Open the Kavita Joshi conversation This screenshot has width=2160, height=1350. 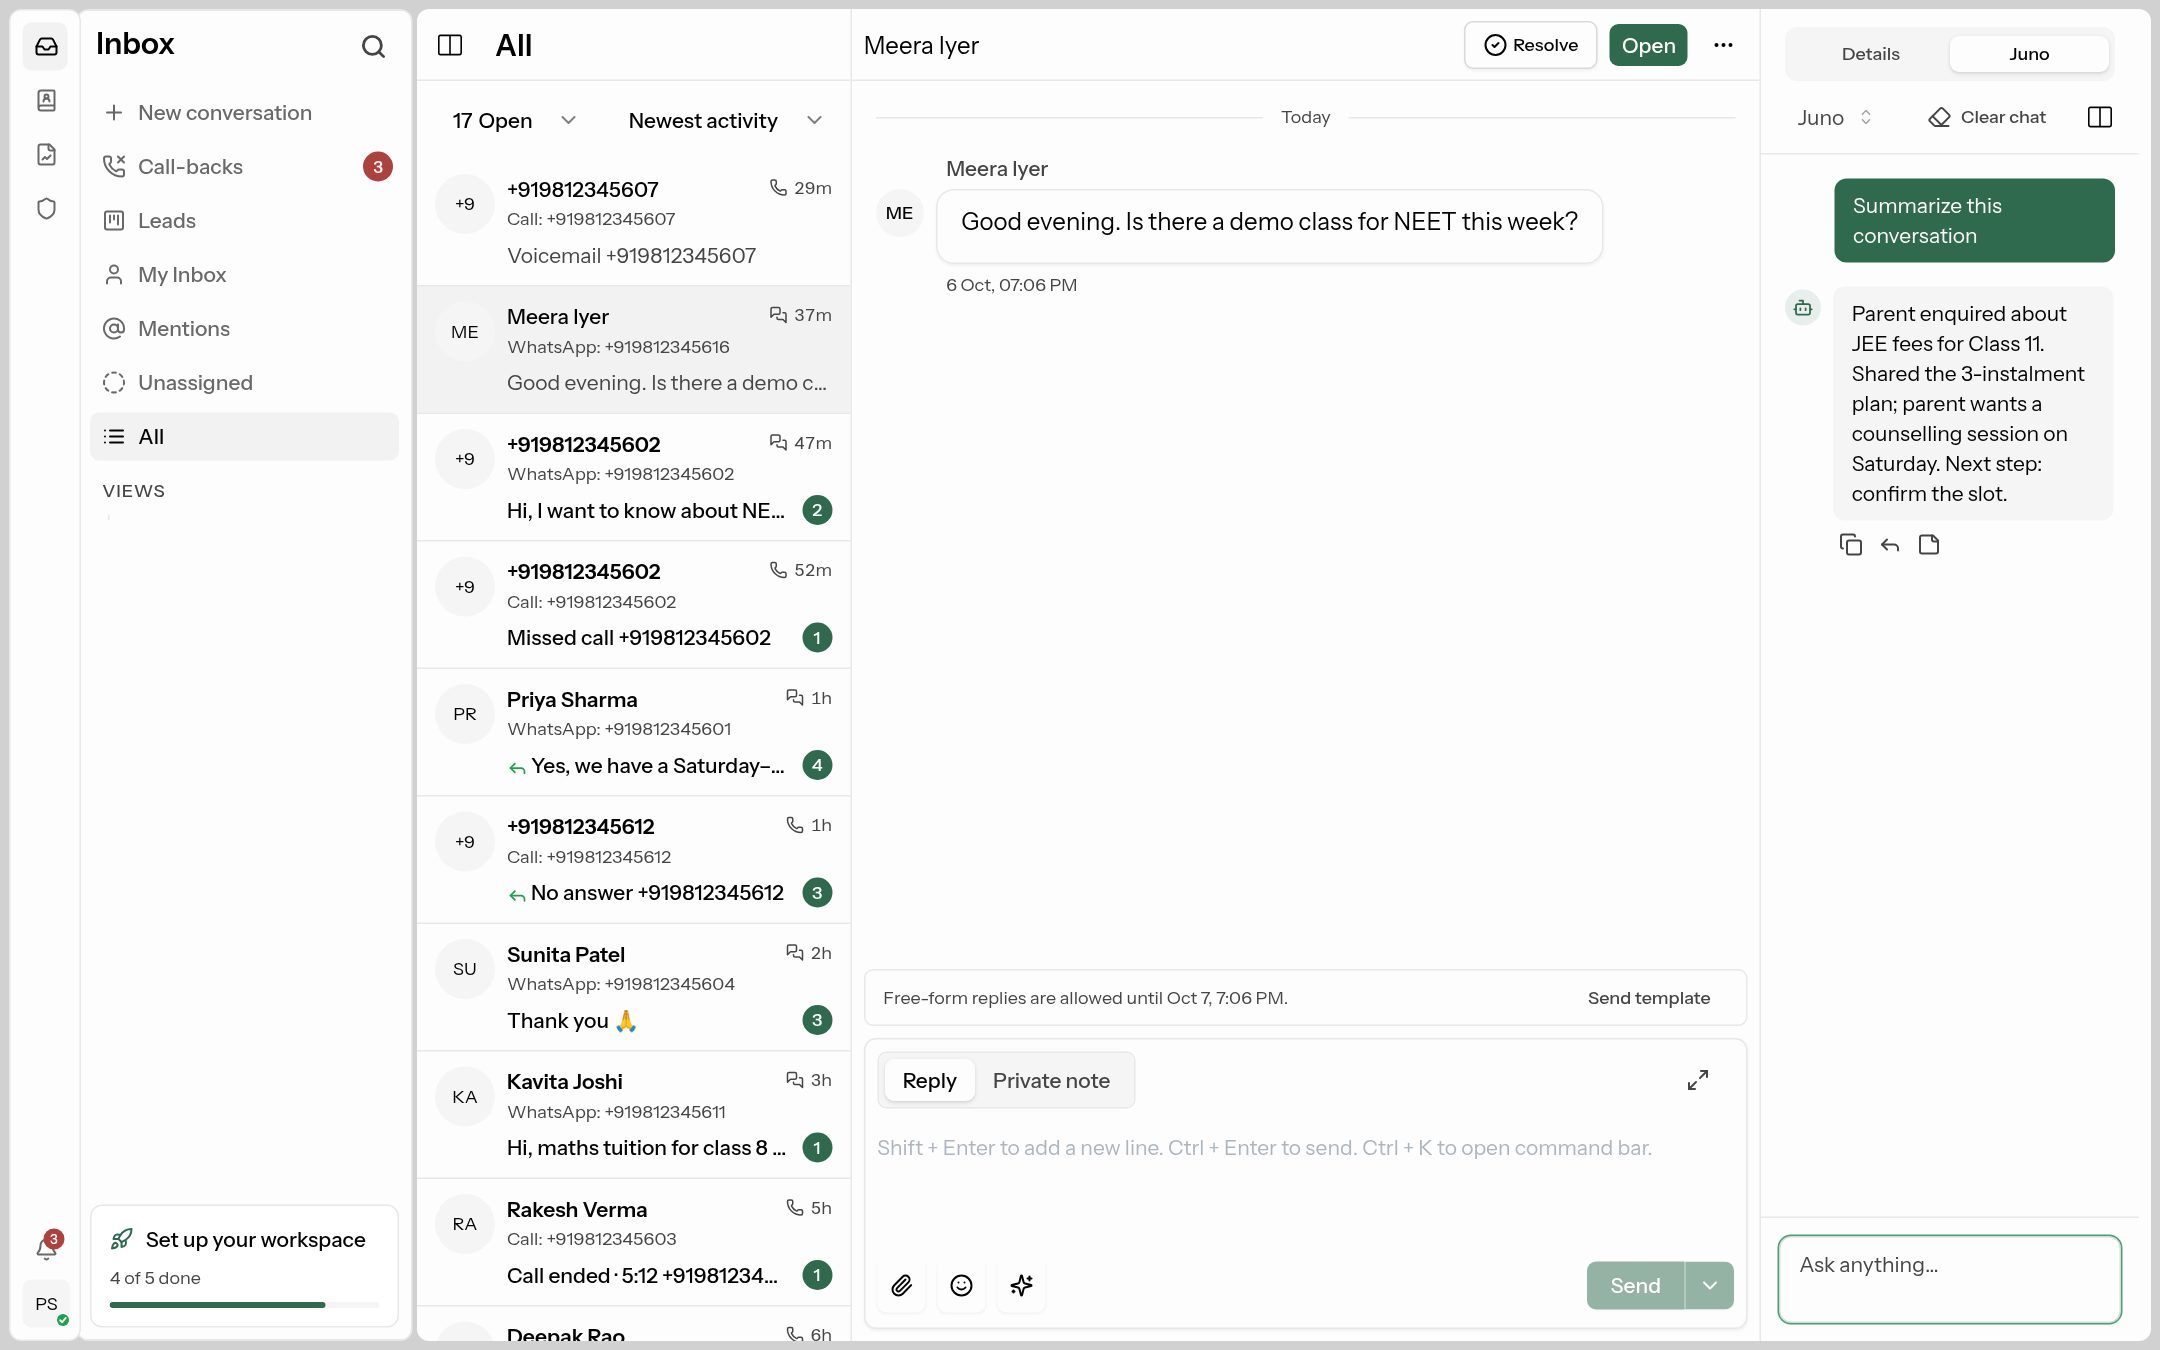tap(634, 1114)
